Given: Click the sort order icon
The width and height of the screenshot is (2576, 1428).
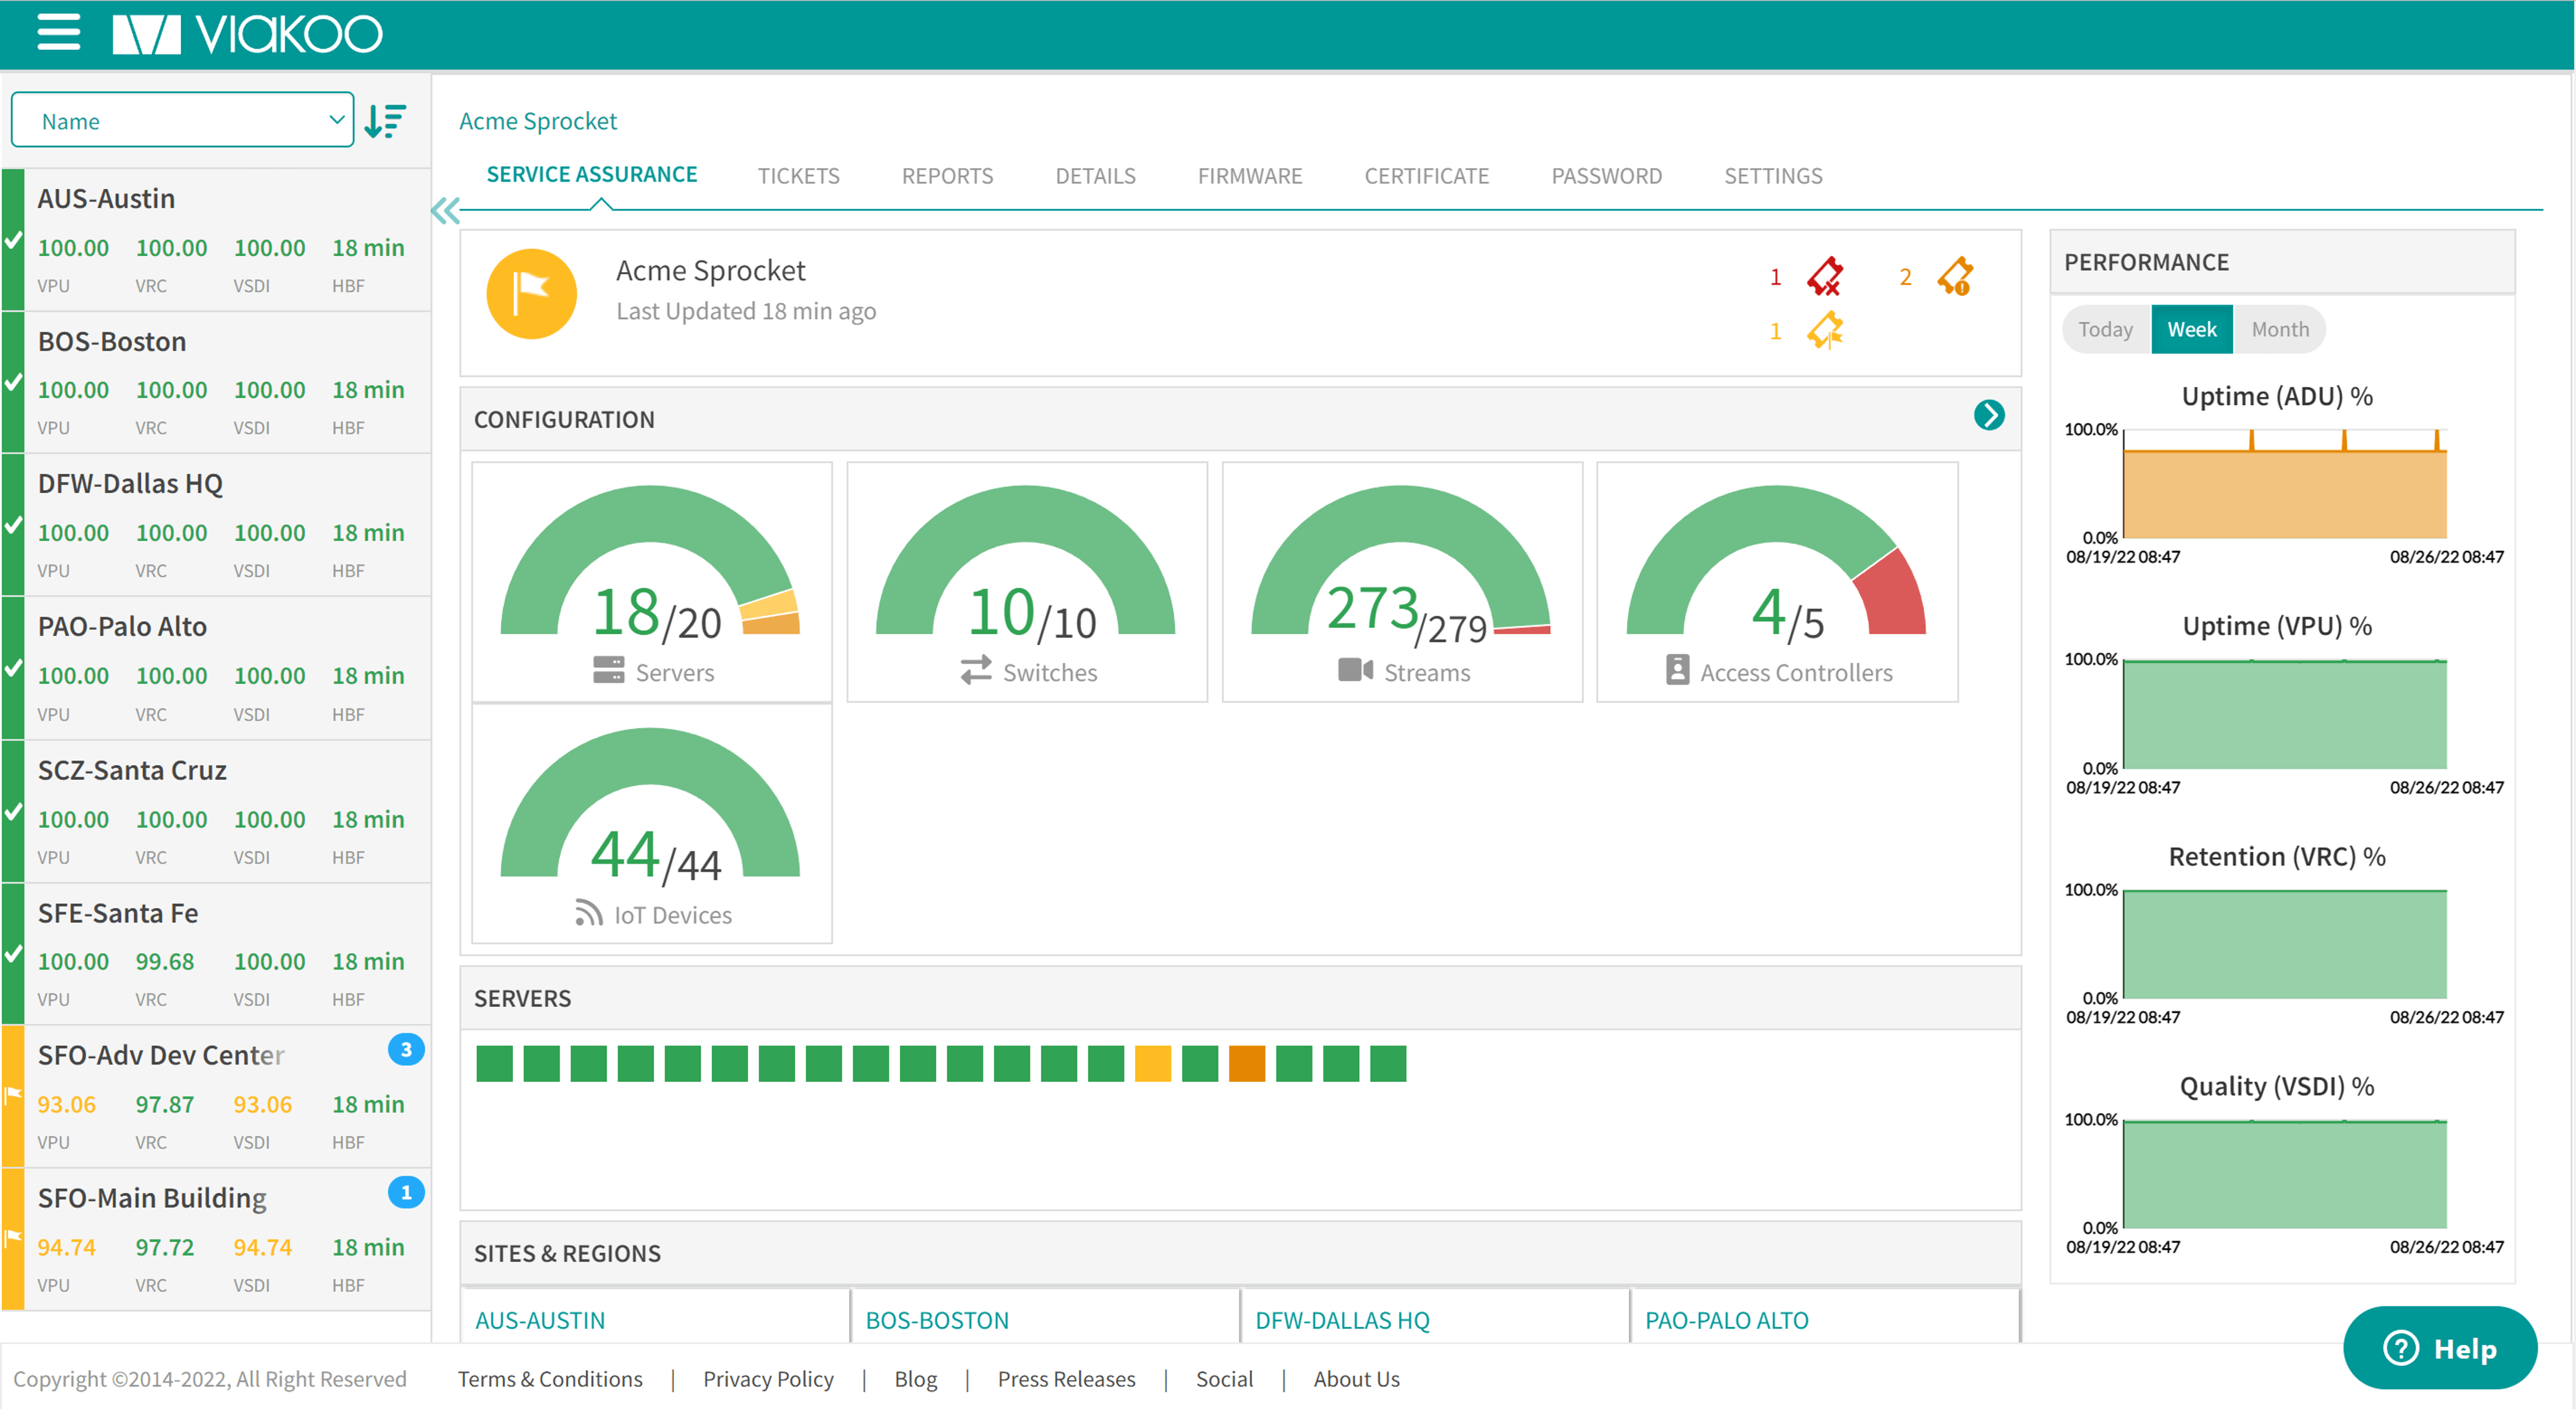Looking at the screenshot, I should click(385, 121).
